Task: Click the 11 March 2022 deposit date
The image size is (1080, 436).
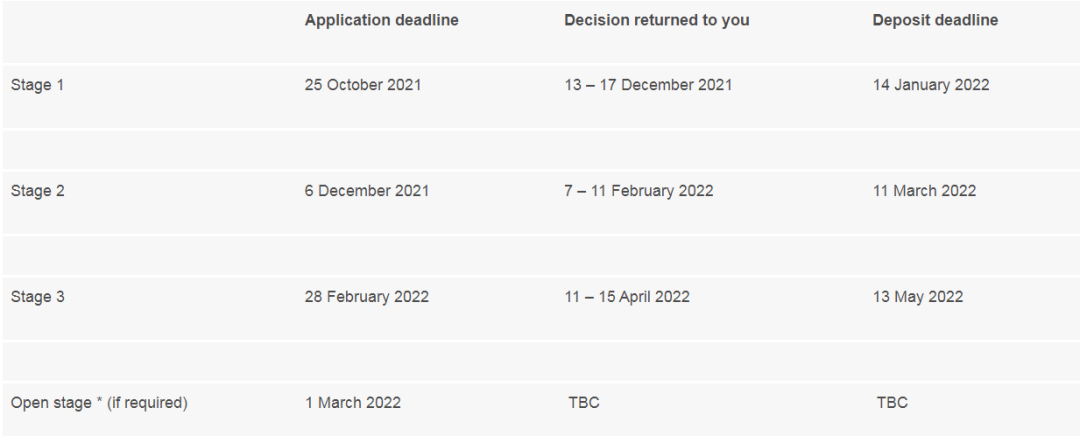Action: 924,191
